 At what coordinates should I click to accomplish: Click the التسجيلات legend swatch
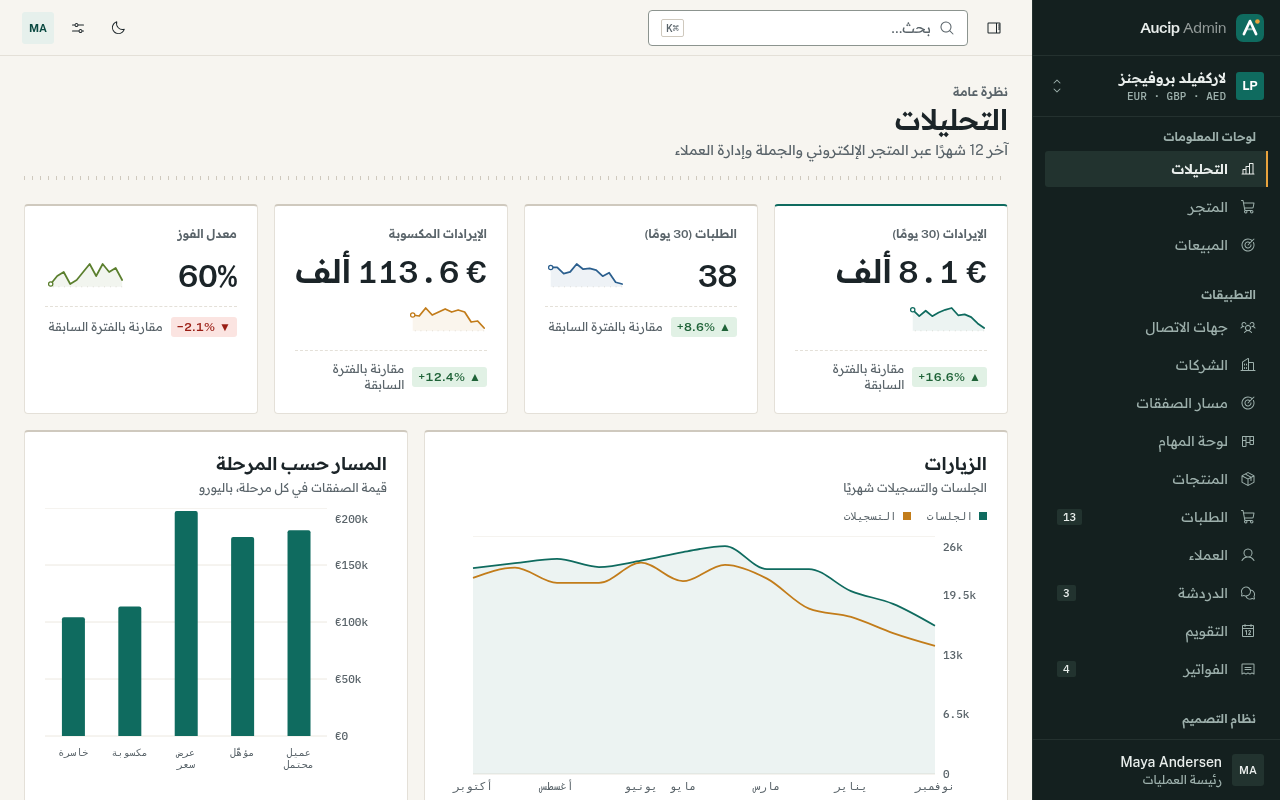coord(907,516)
